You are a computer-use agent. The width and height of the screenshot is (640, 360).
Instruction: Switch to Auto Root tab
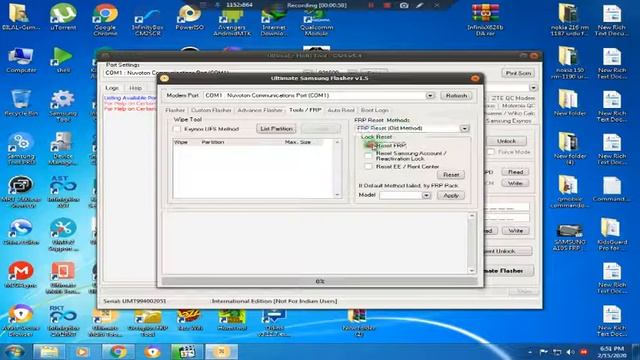[x=341, y=110]
